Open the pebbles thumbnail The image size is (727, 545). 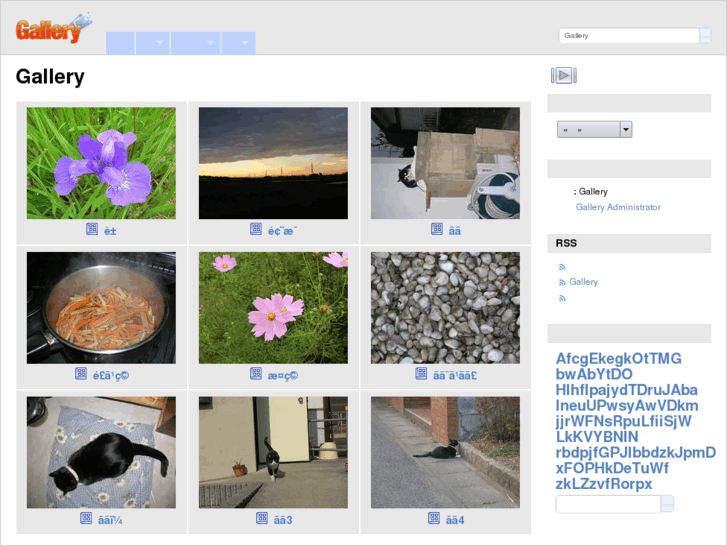(x=445, y=308)
